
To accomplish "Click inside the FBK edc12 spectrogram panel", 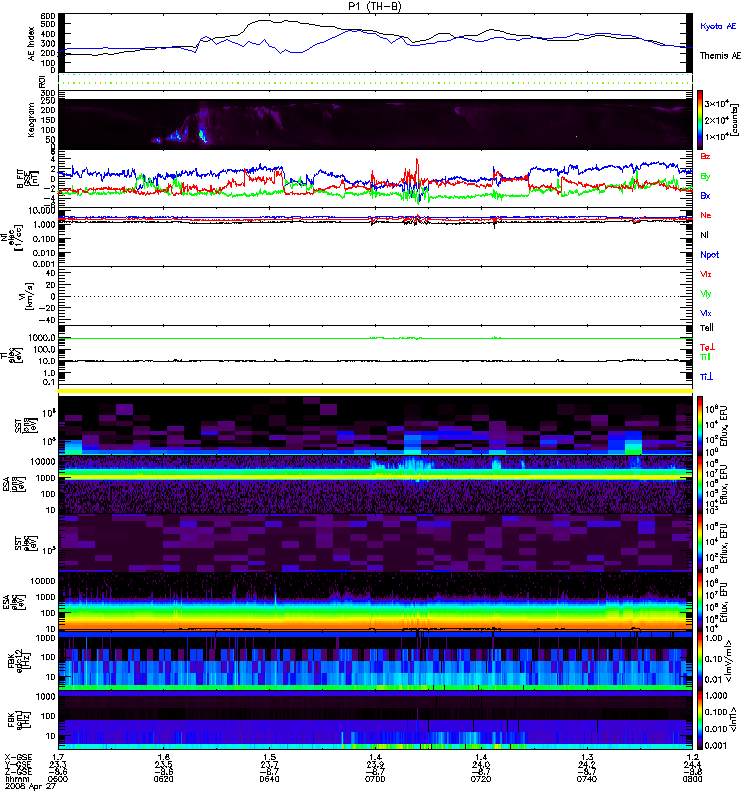I will click(375, 661).
